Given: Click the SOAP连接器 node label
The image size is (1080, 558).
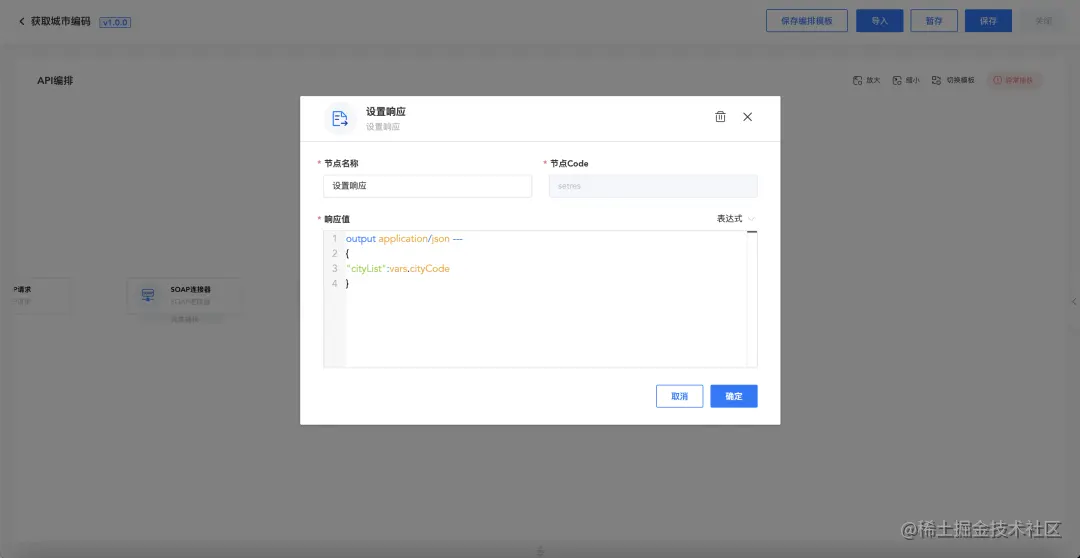Looking at the screenshot, I should 191,290.
